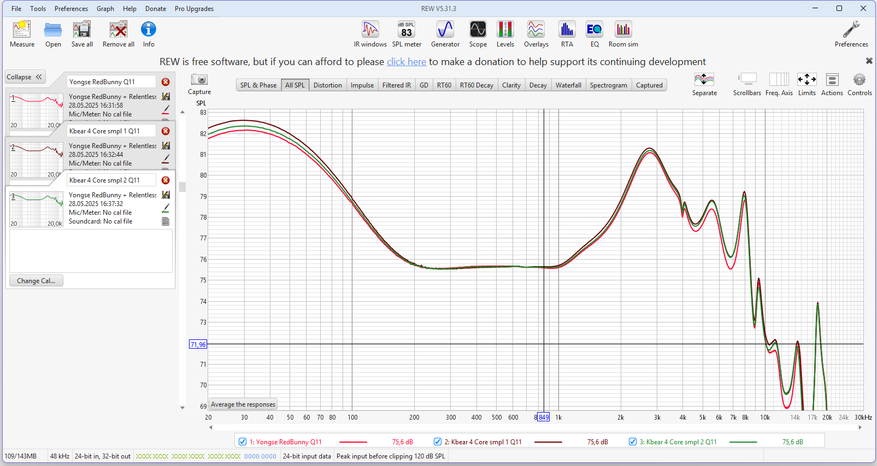Open the Pro Upgrades menu
This screenshot has width=877, height=466.
(193, 8)
